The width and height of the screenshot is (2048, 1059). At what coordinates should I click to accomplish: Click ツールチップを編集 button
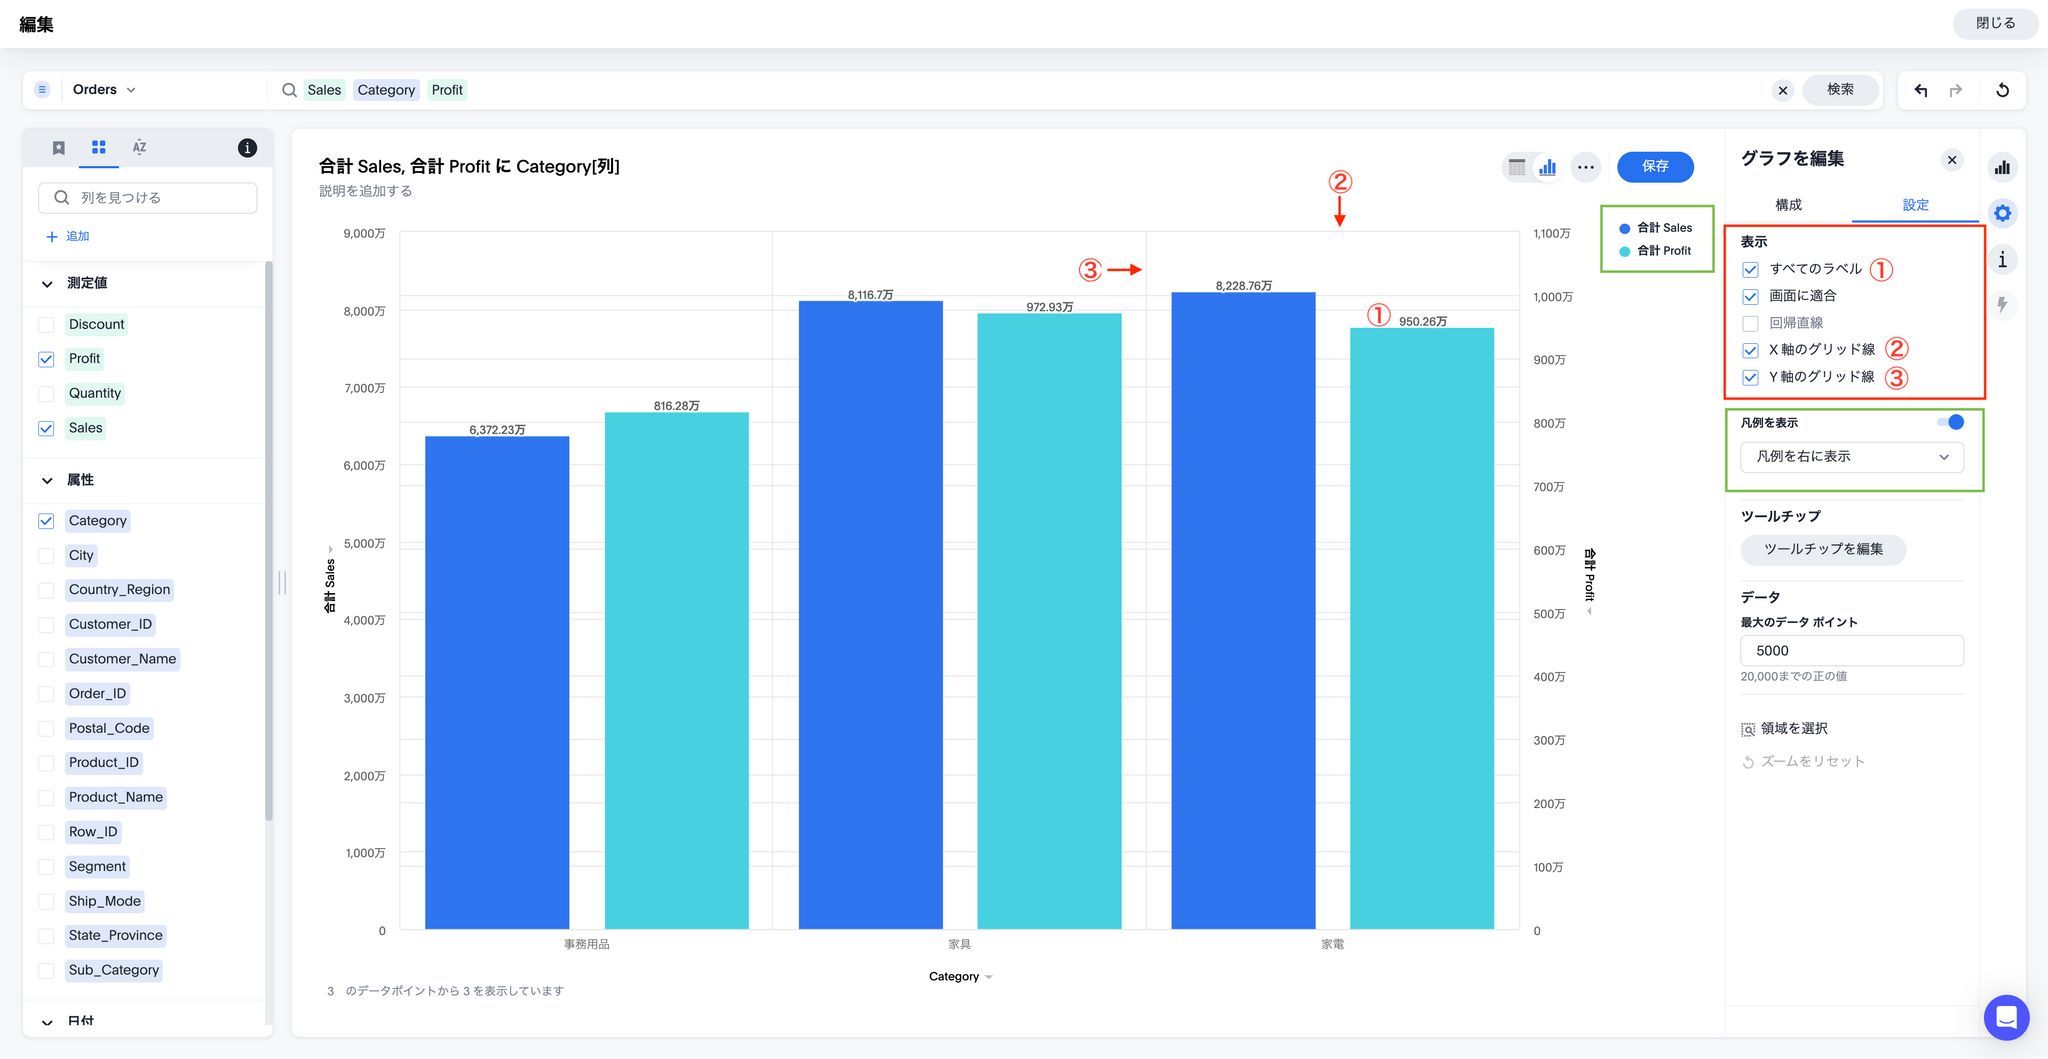(x=1823, y=549)
